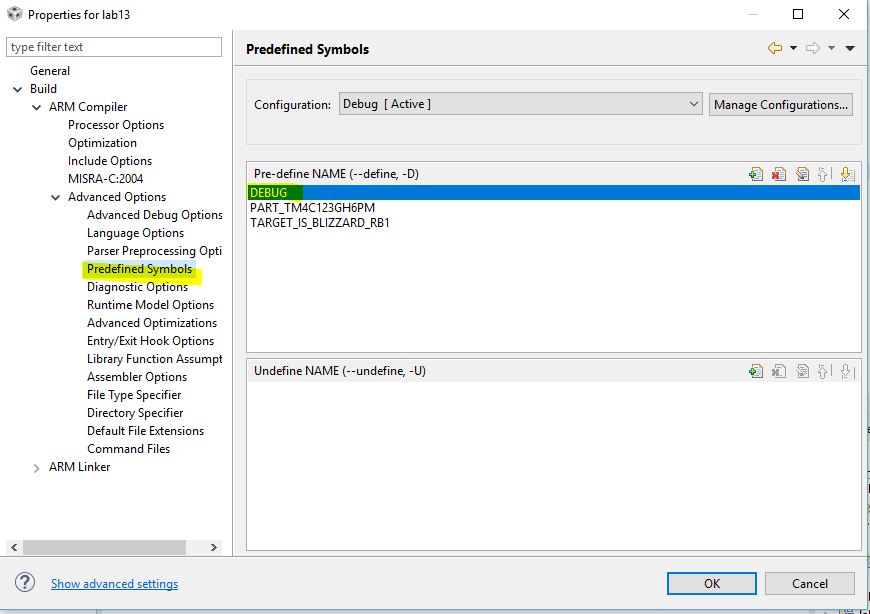Open forward navigation history dropdown

(x=831, y=48)
